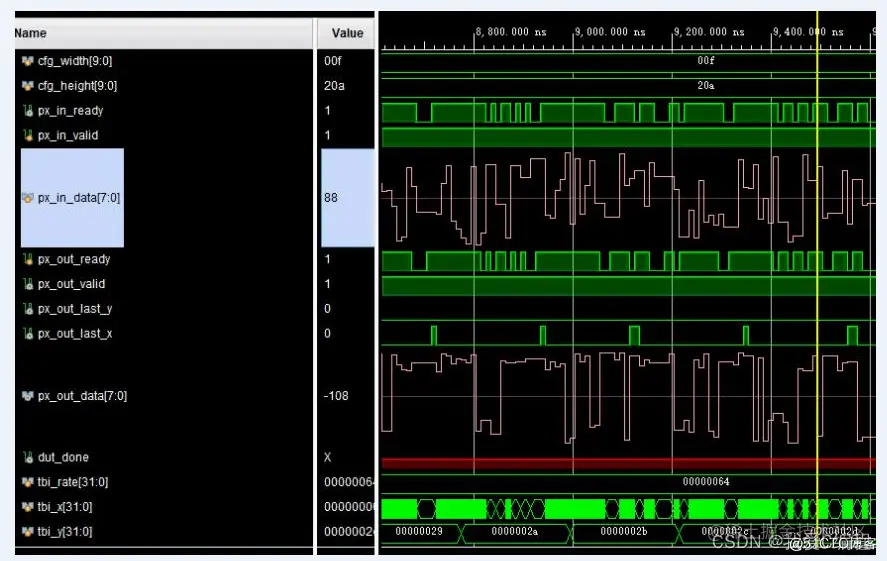Click the Value column header
Viewport: 887px width, 561px height.
click(x=347, y=33)
